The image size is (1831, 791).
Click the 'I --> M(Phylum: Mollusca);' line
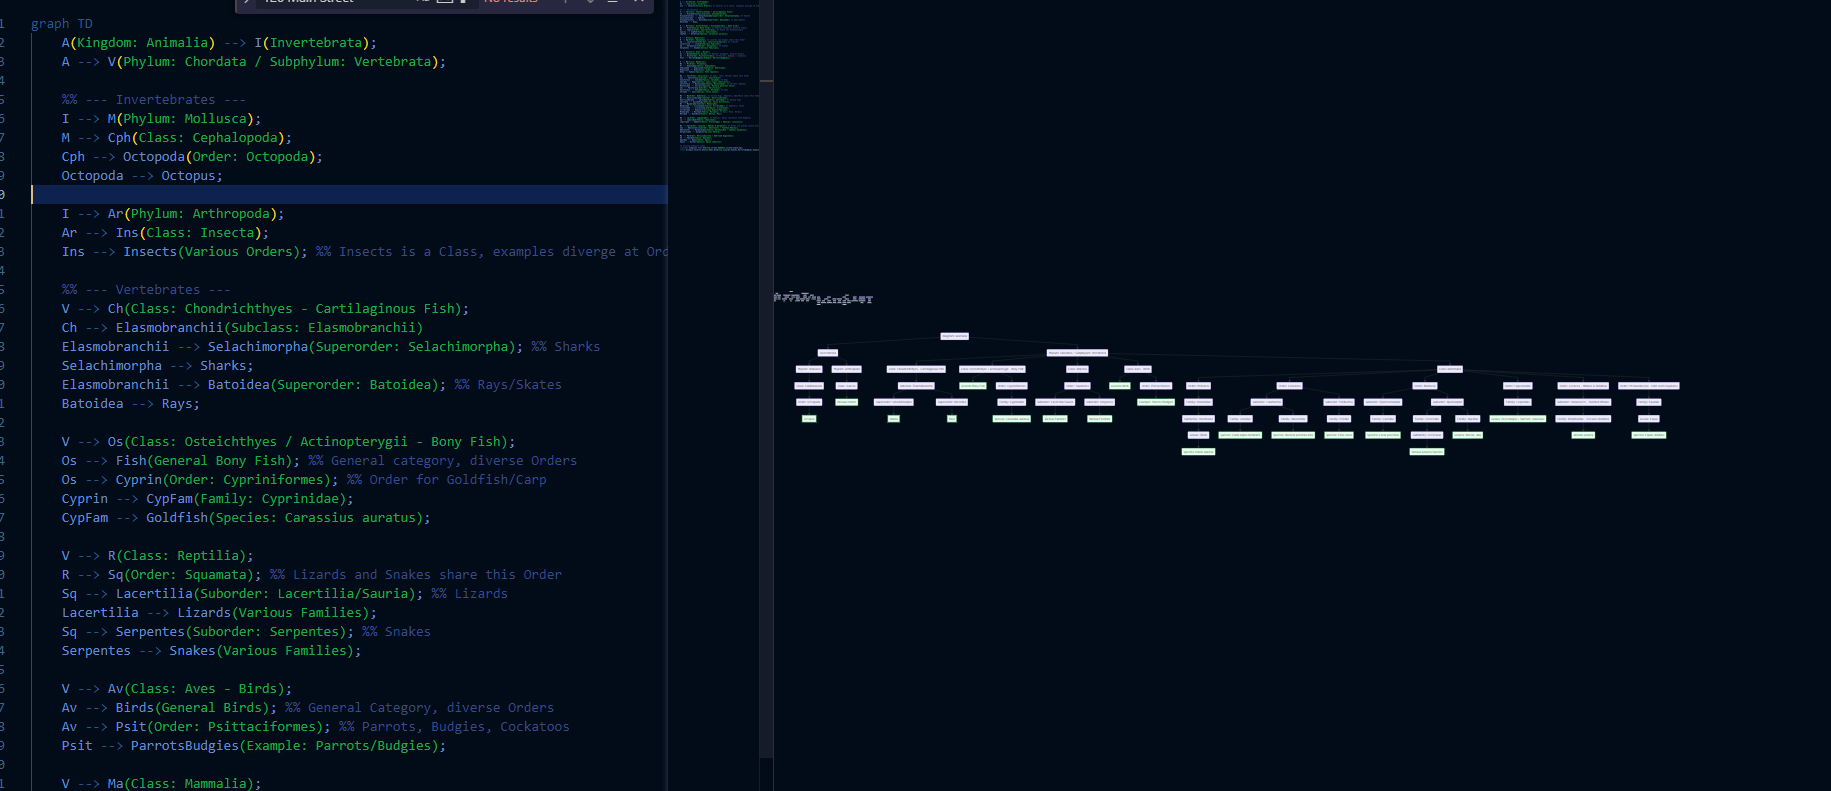coord(161,119)
